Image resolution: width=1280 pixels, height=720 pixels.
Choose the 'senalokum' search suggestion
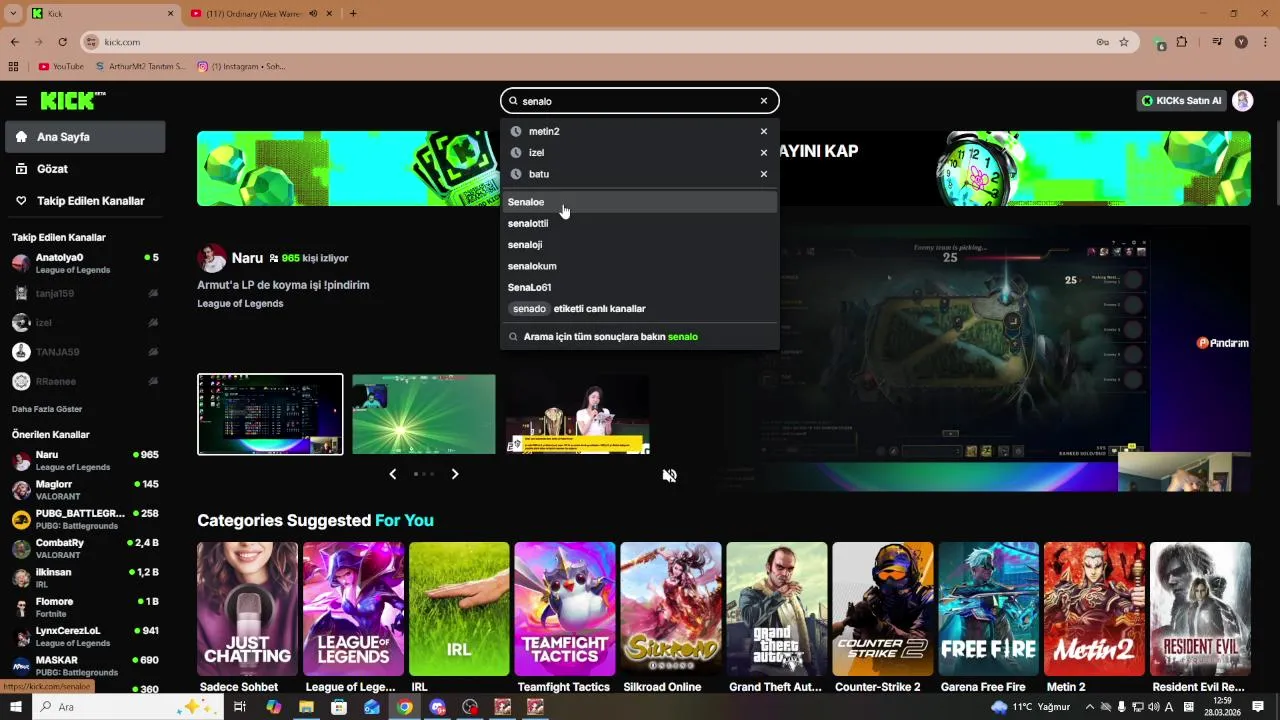[640, 266]
